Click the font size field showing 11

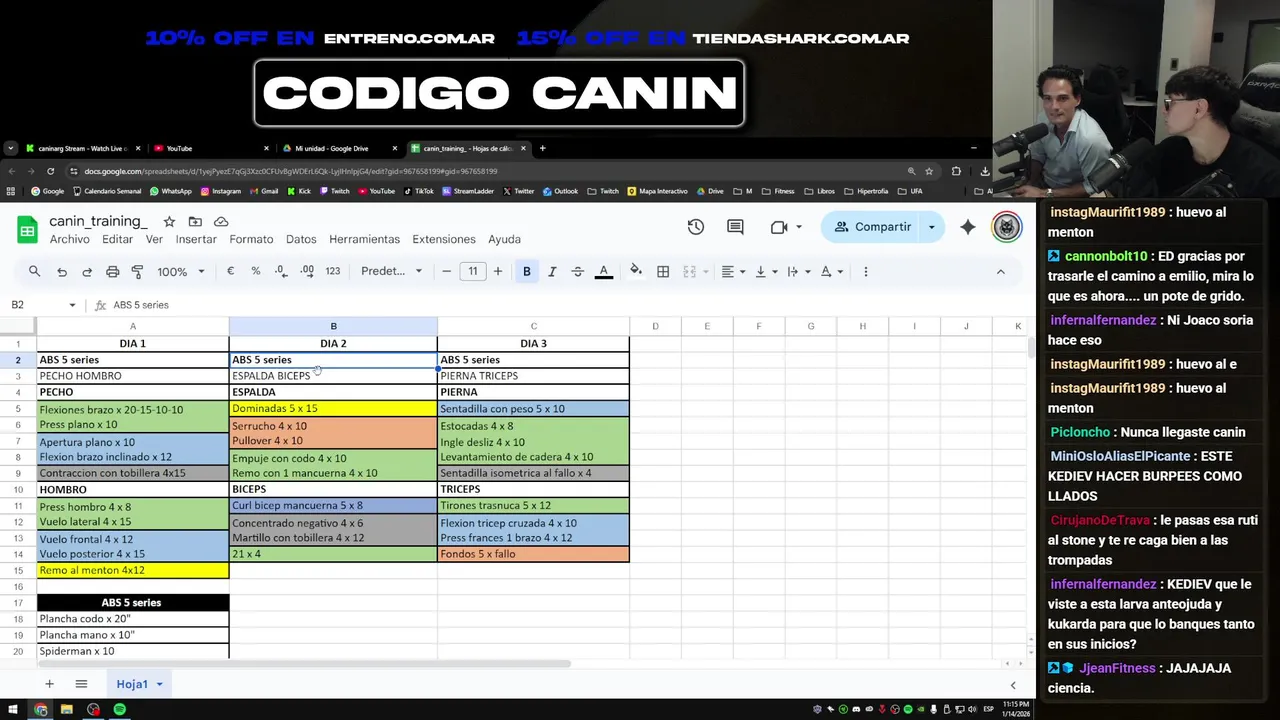(x=472, y=271)
